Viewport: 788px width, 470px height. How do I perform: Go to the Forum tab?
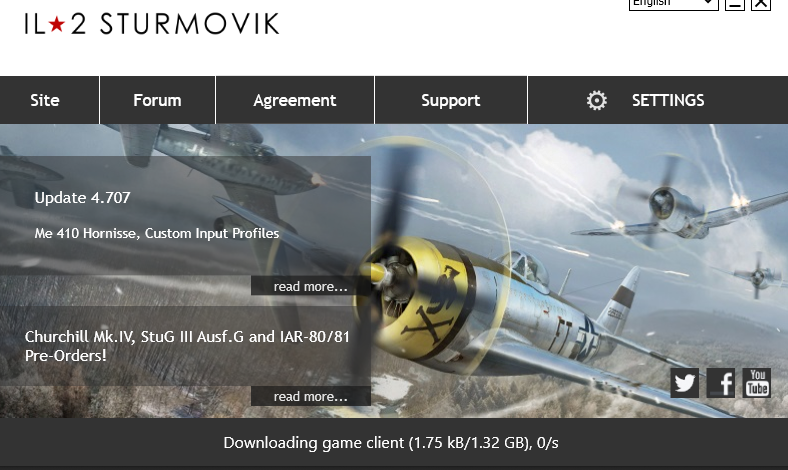157,100
